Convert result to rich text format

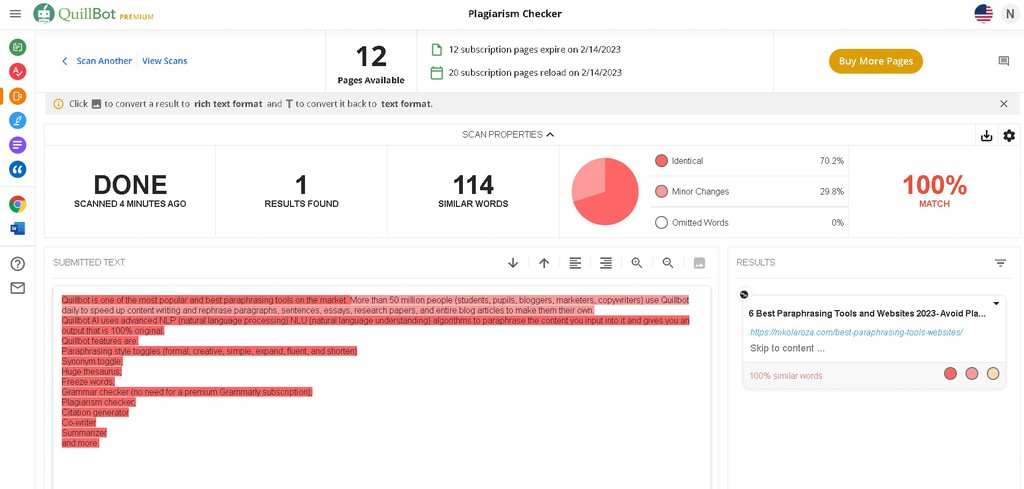[x=699, y=262]
